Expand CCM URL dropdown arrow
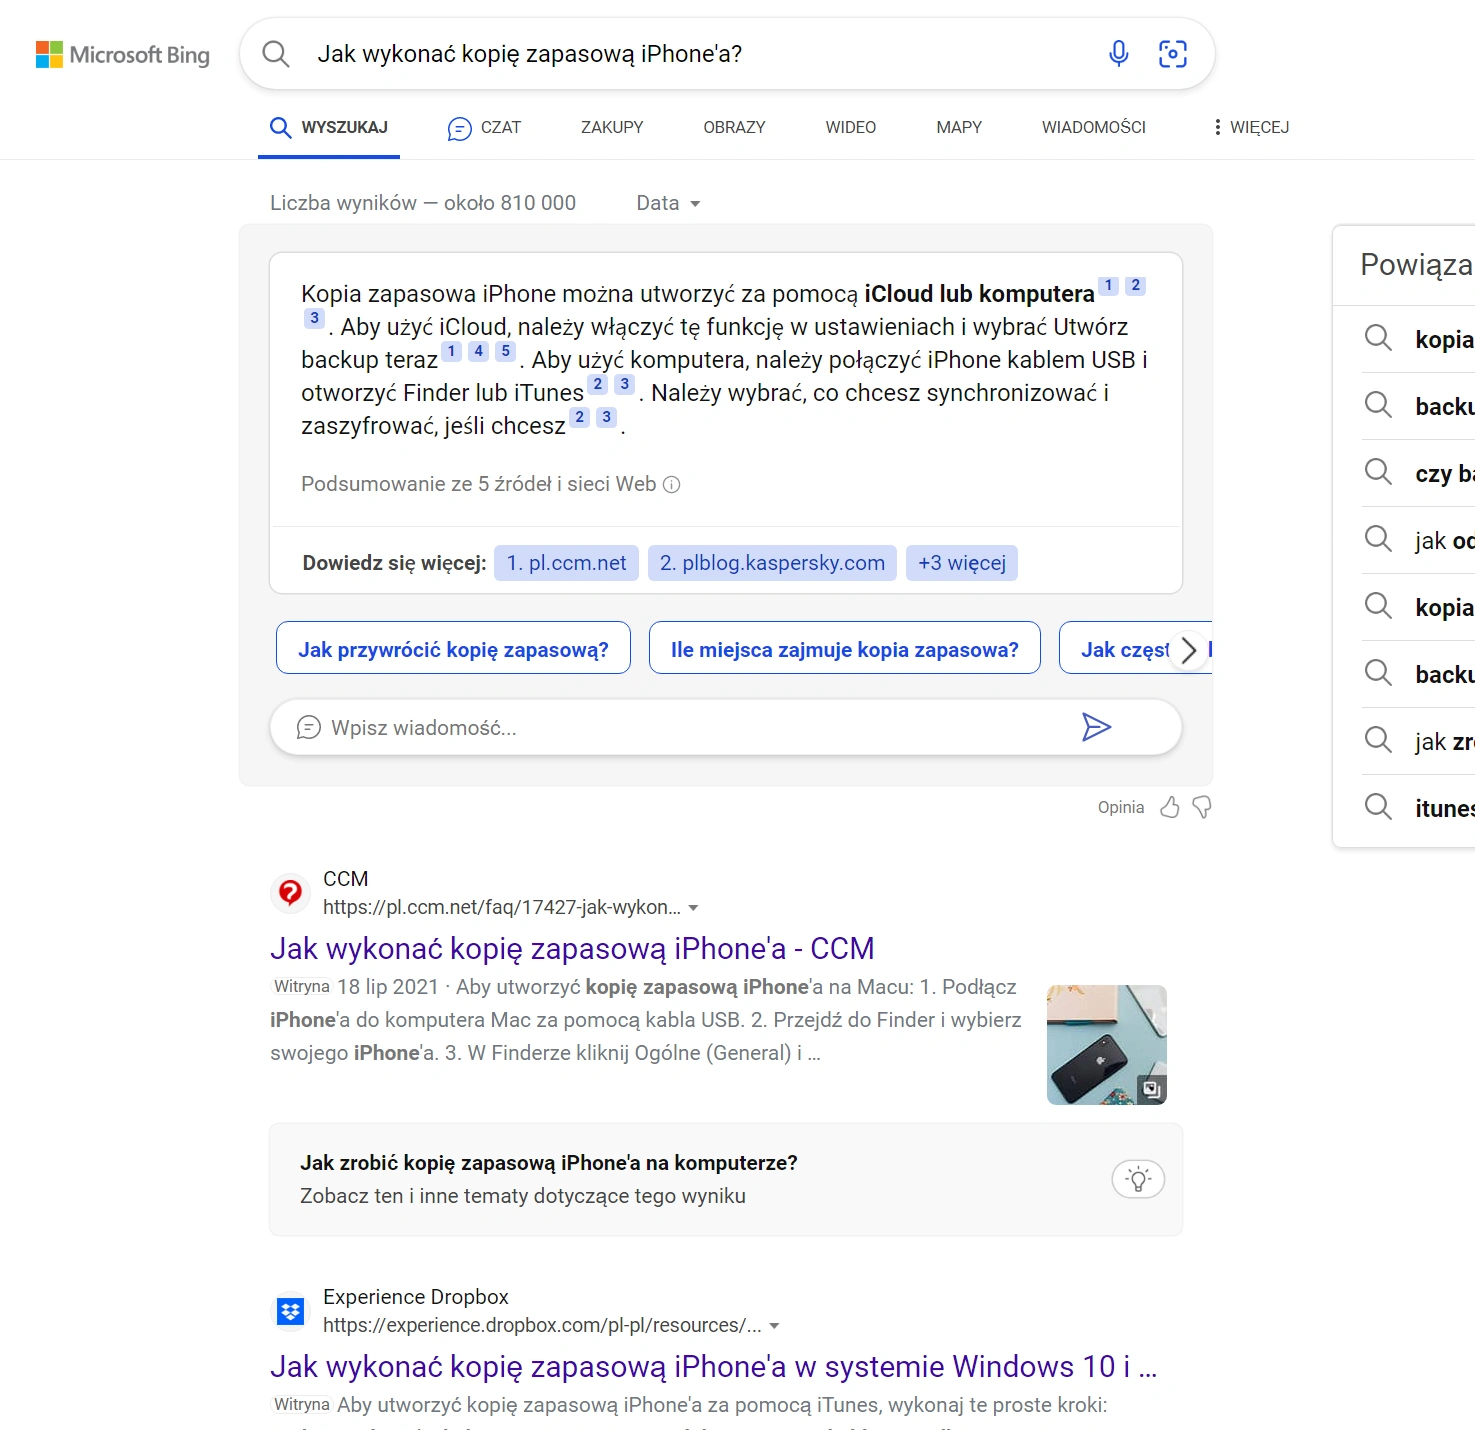This screenshot has width=1475, height=1430. tap(693, 908)
